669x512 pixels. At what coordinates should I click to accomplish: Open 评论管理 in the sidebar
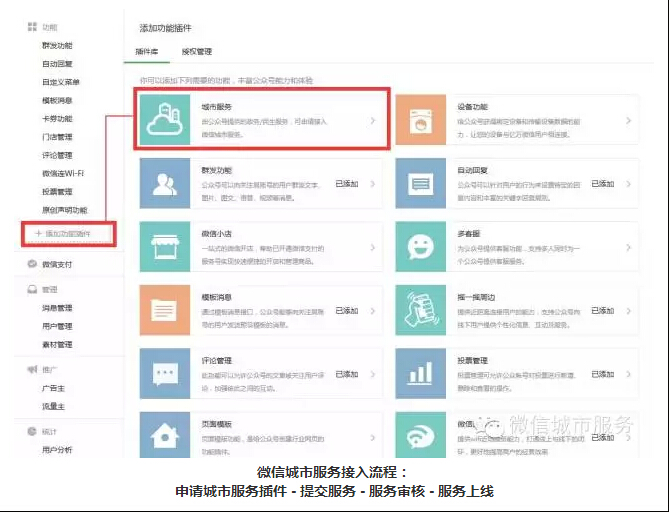pos(57,155)
